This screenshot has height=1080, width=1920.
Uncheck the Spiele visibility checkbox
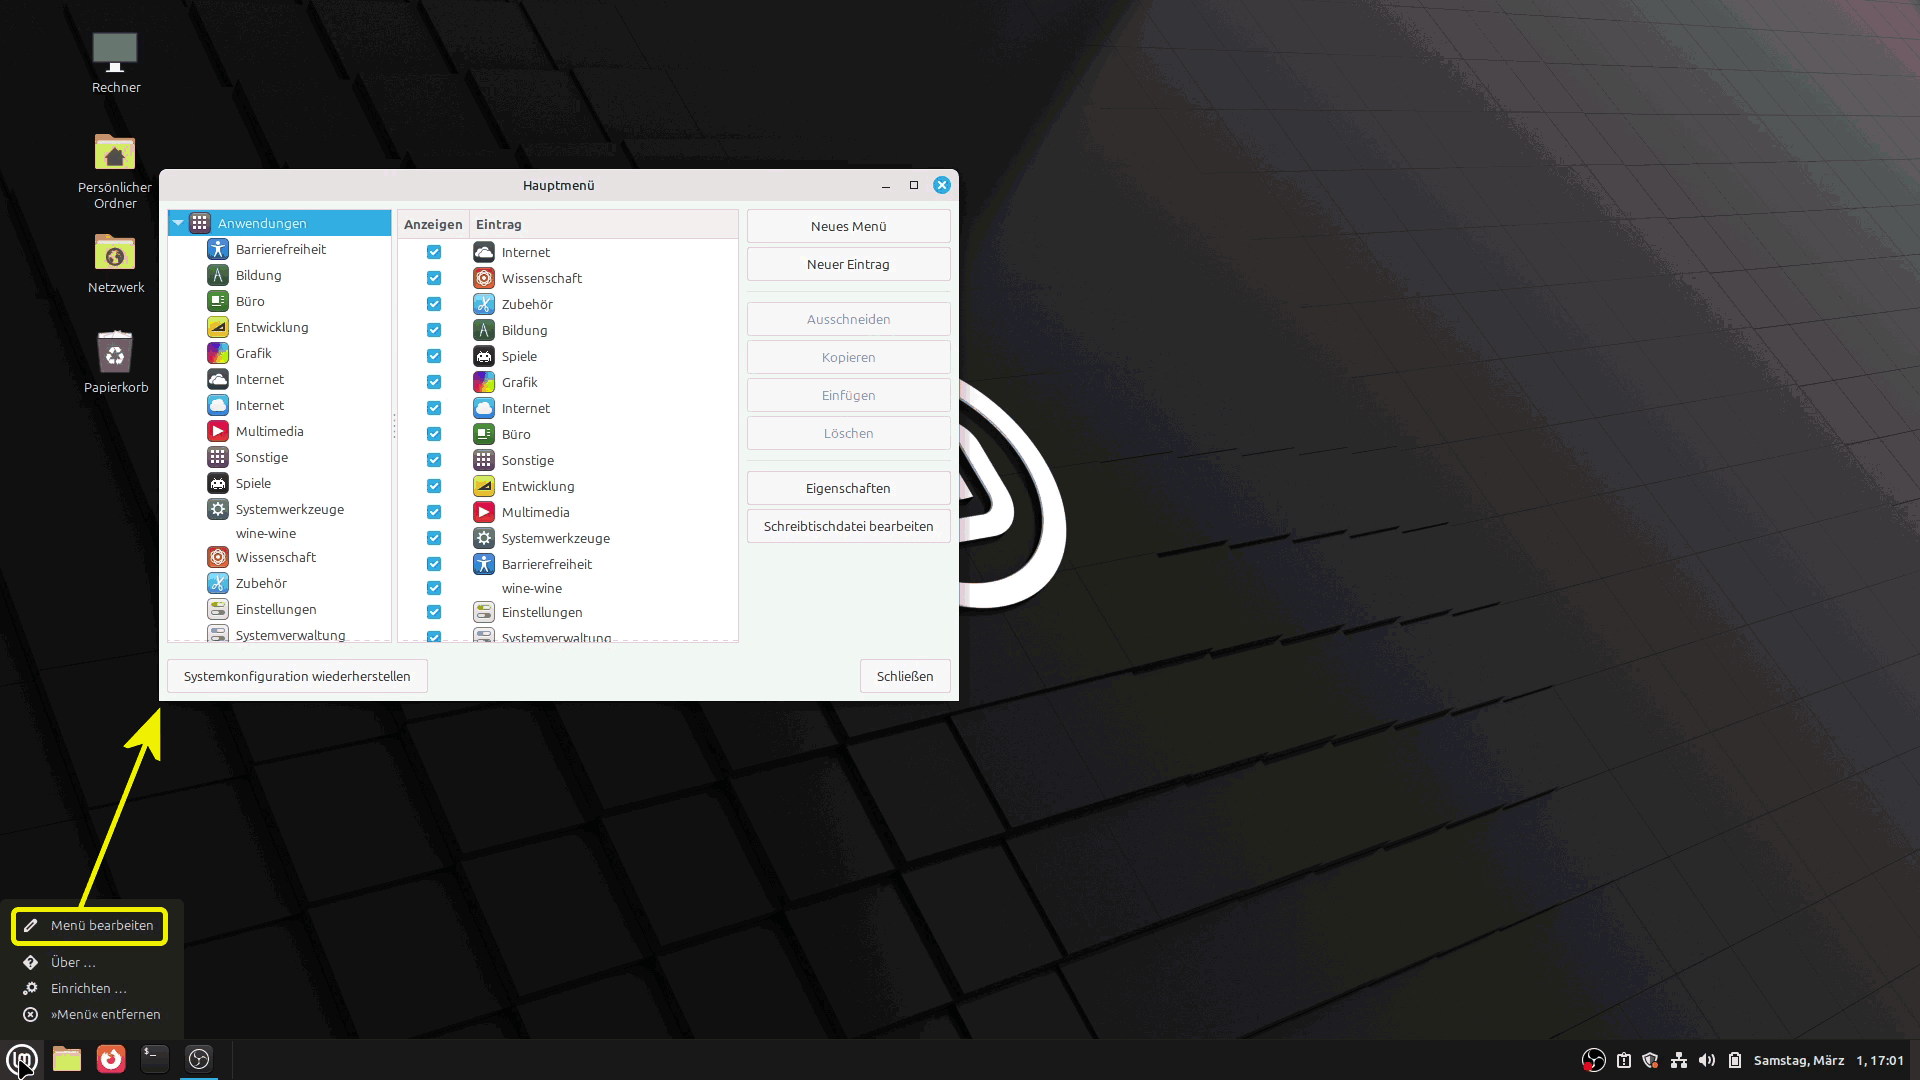[x=434, y=356]
